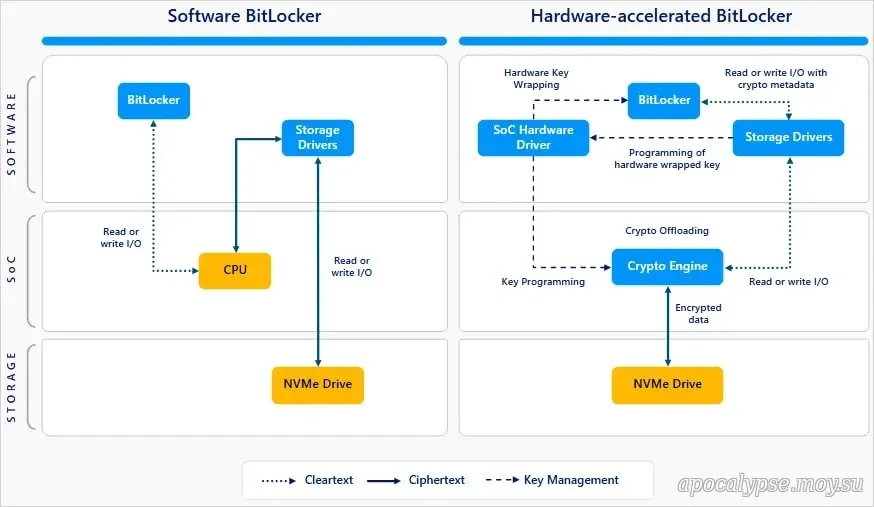The height and width of the screenshot is (507, 874).
Task: Click the solid arrow icon beside Ciphertext
Action: click(383, 481)
